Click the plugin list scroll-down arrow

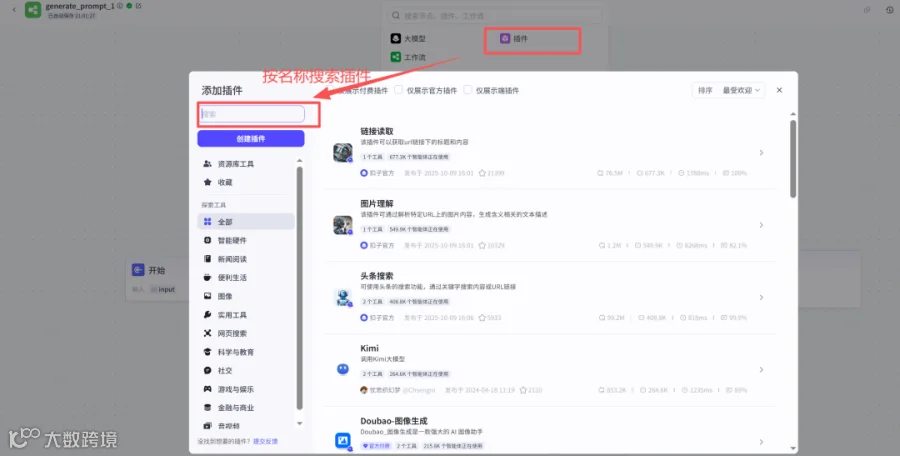(x=793, y=448)
